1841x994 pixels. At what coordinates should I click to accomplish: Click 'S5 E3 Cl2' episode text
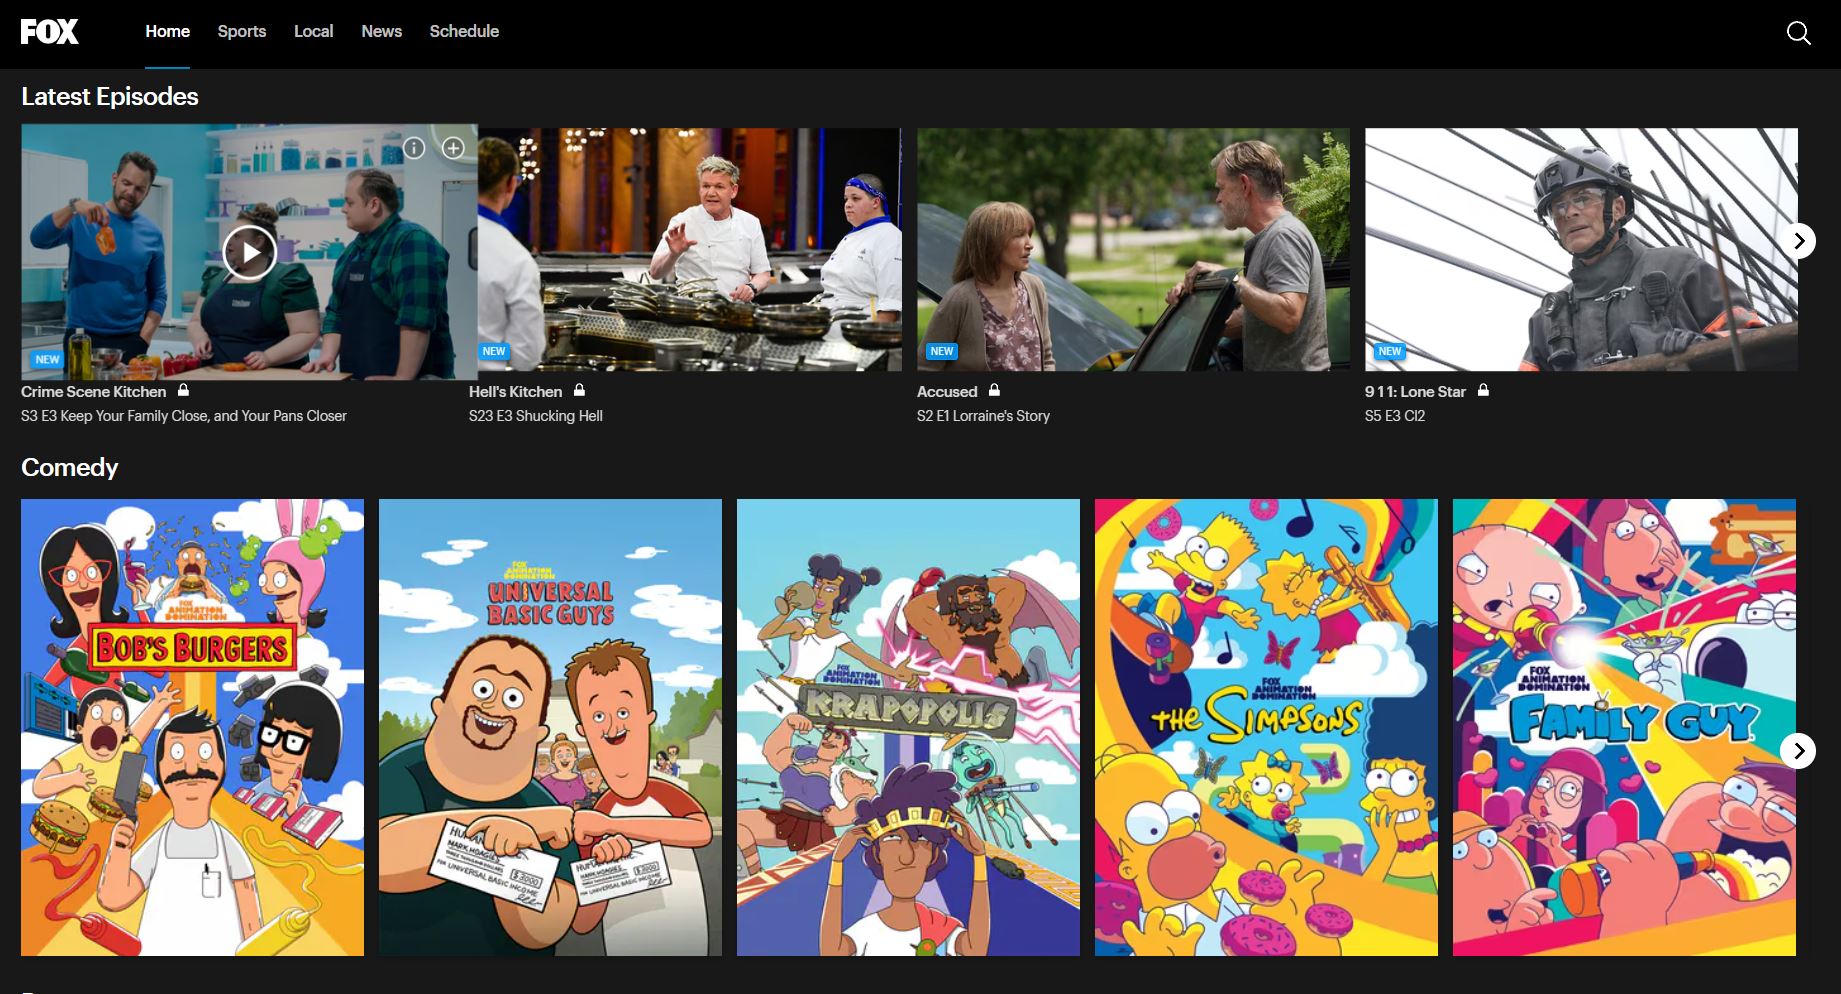(1395, 416)
